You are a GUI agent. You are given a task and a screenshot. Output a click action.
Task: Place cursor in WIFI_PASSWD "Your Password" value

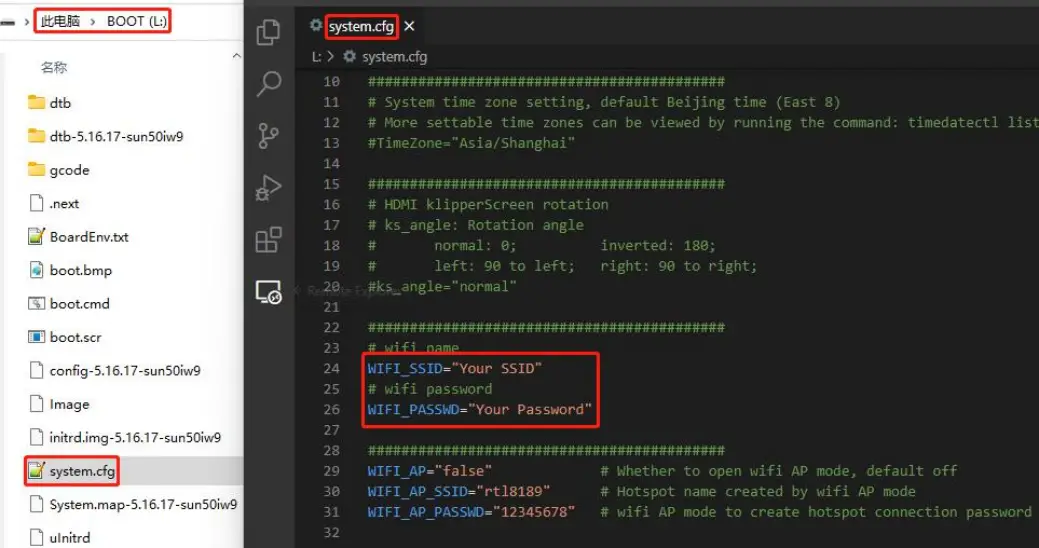tap(529, 410)
